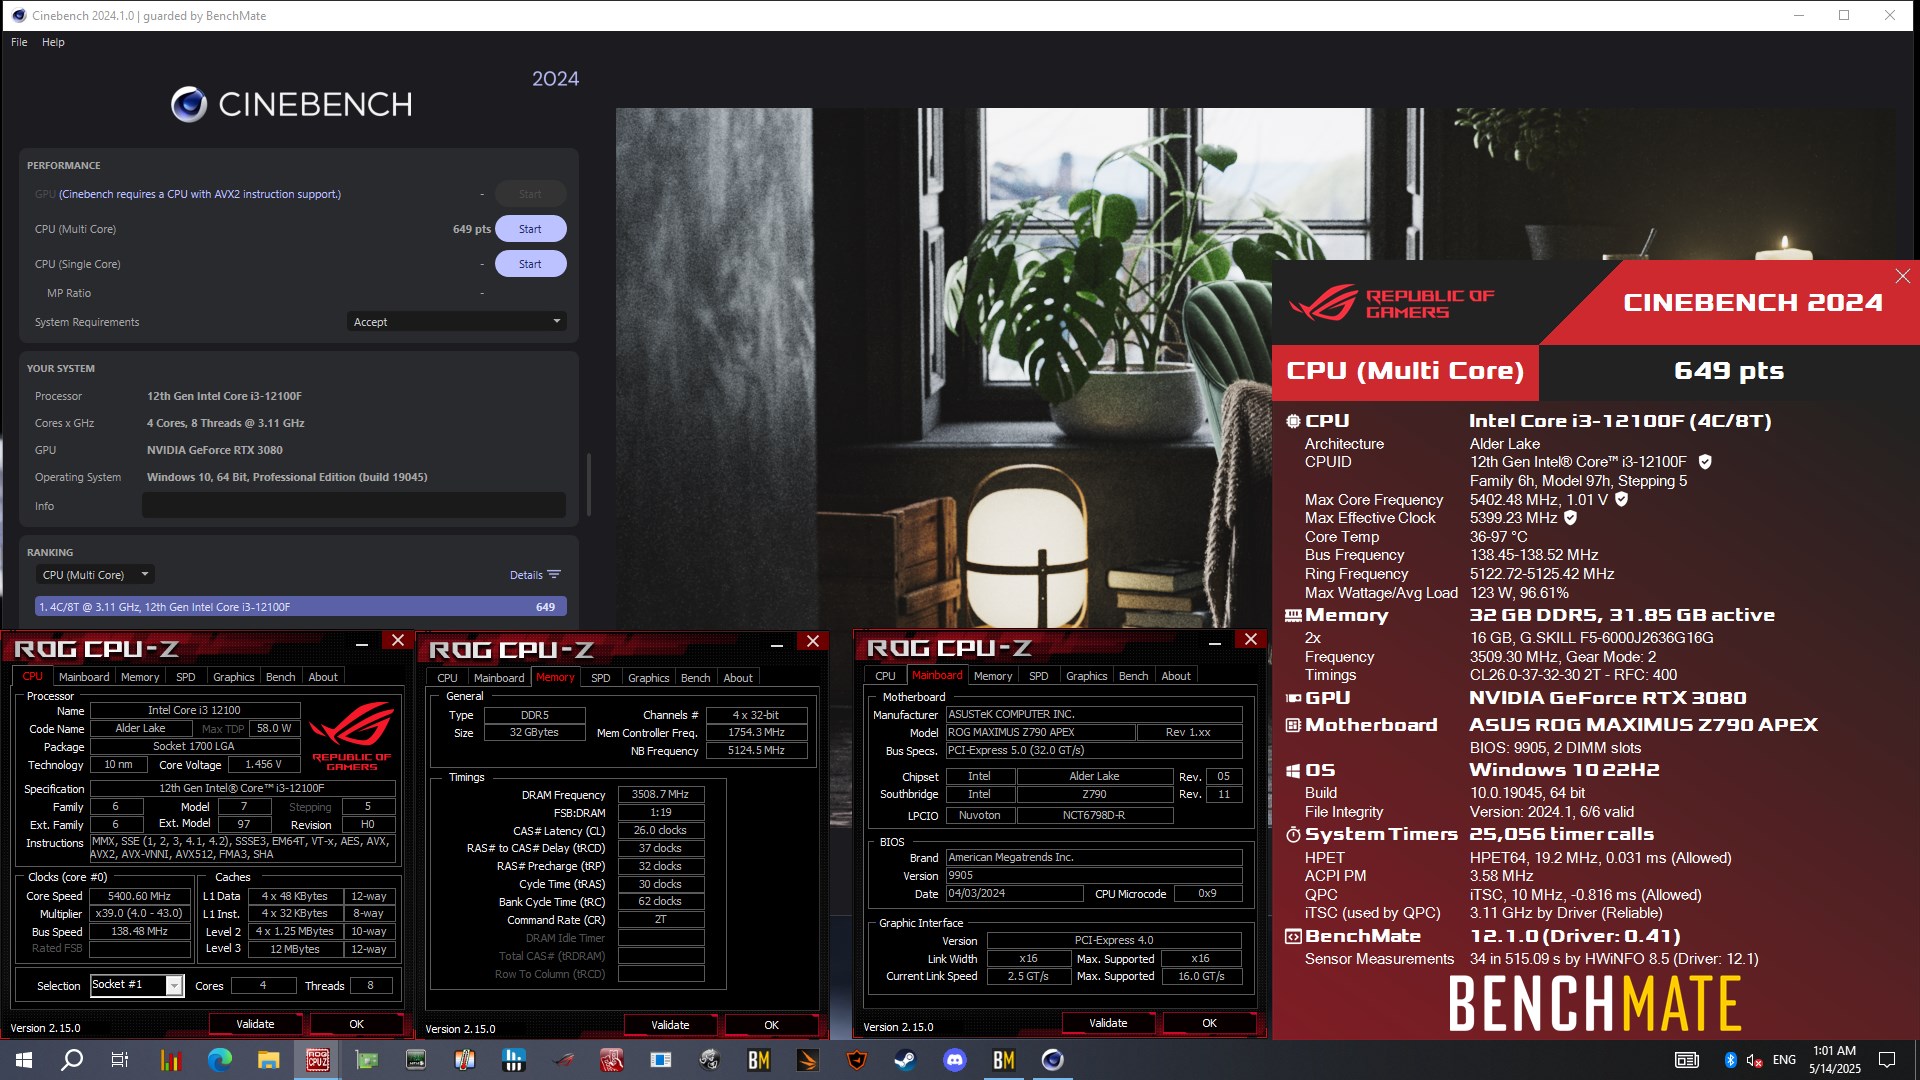
Task: Click the NB Frequency 5124.5 MHz value
Action: click(756, 751)
